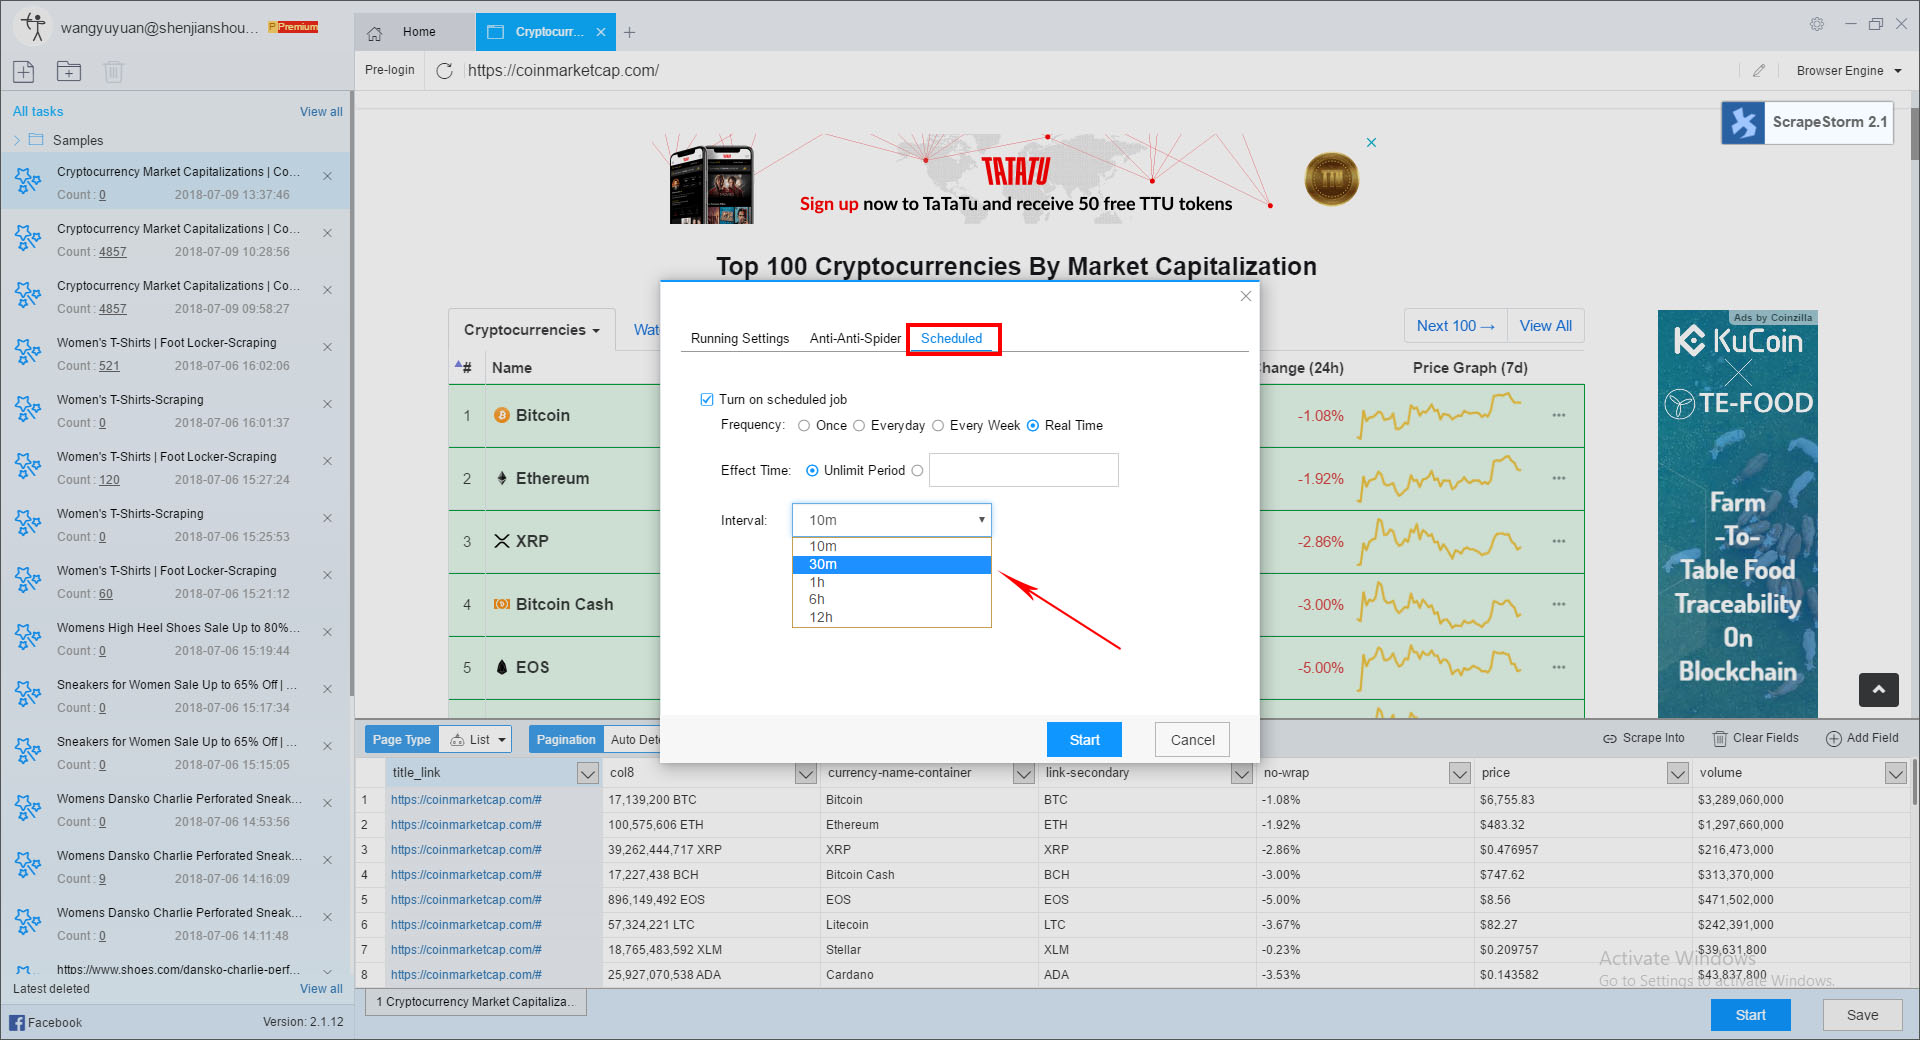The width and height of the screenshot is (1920, 1040).
Task: Click the refresh page icon
Action: 445,71
